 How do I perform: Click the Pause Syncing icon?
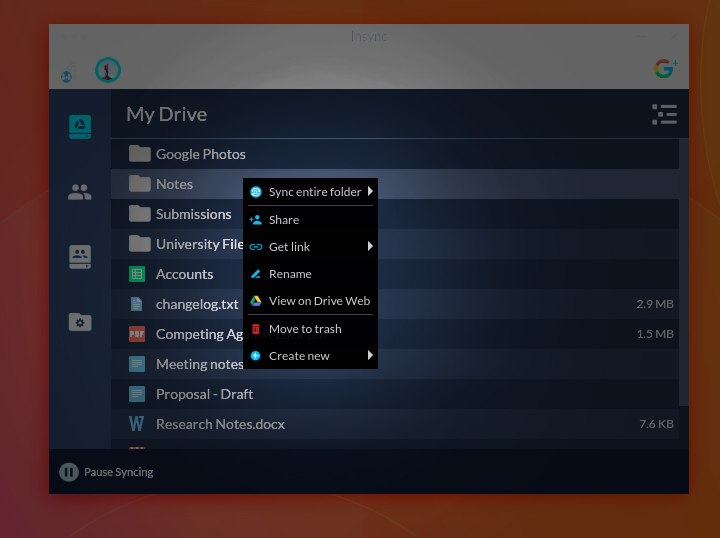click(x=69, y=472)
